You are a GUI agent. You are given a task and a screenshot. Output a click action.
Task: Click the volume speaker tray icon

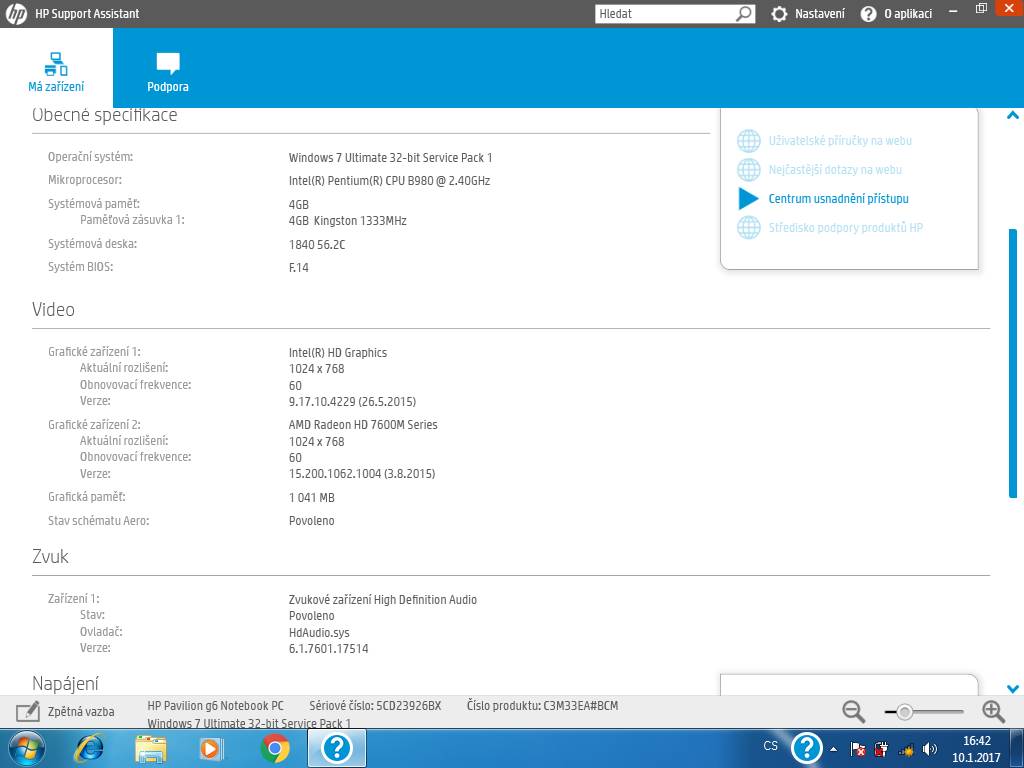930,749
